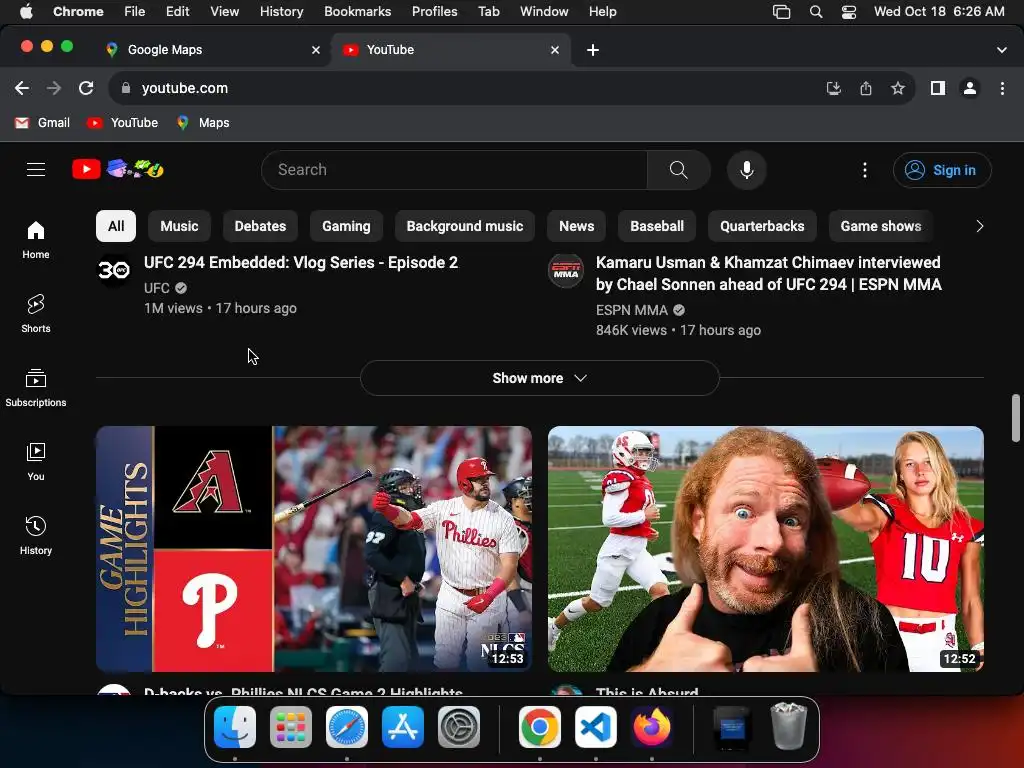Select the Debates filter chip
Image resolution: width=1024 pixels, height=768 pixels.
pos(260,226)
